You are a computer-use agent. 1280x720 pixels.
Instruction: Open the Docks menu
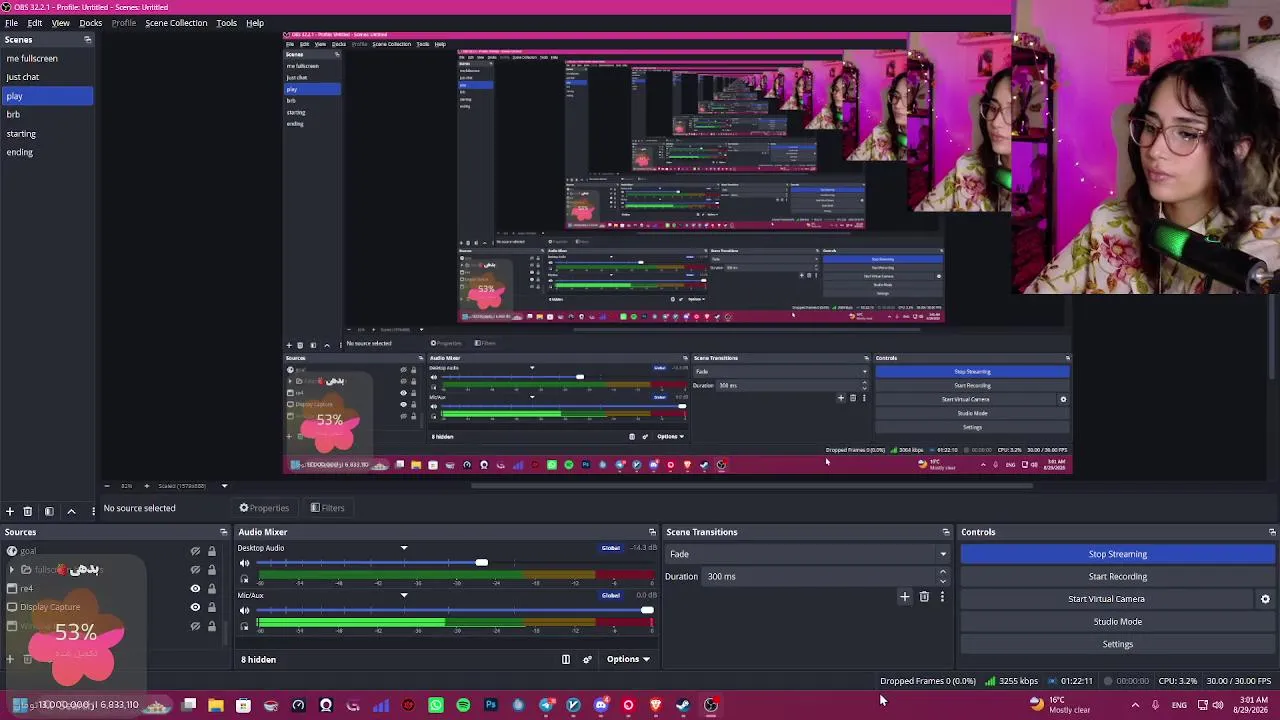[90, 23]
